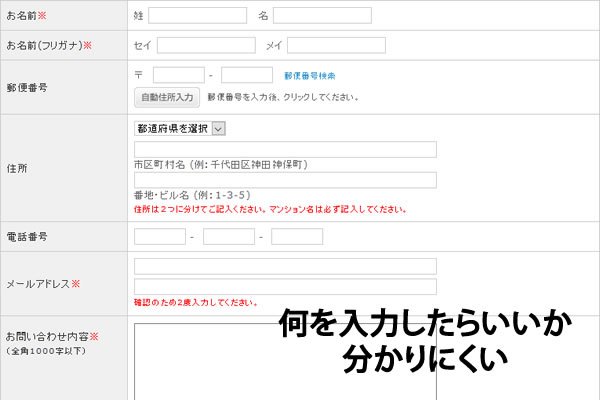Click the お名前(フリガナ) field label

[x=48, y=45]
